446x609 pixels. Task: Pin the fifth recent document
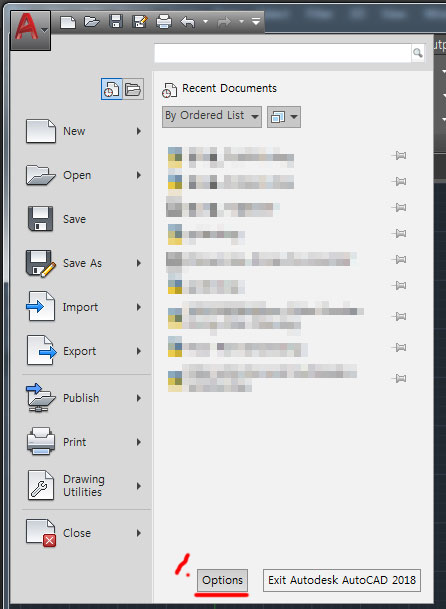tap(399, 259)
